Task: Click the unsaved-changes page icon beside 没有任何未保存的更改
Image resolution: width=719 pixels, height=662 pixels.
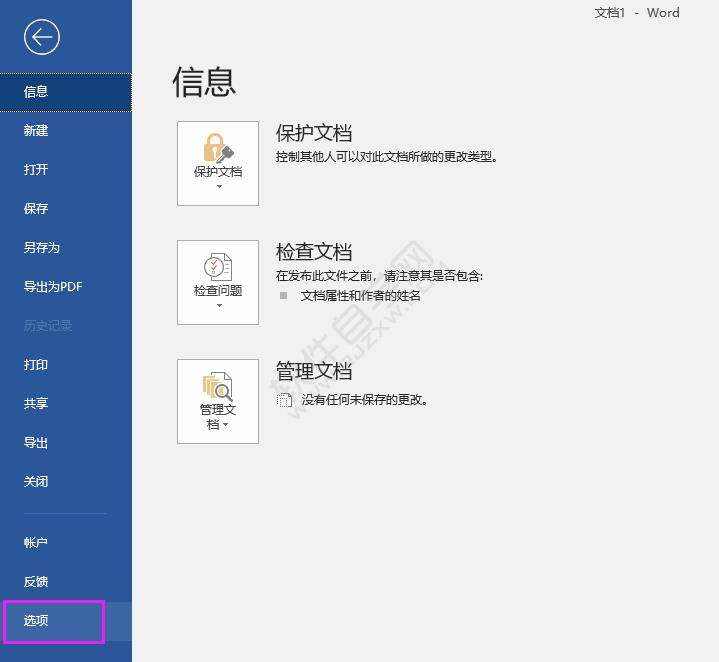Action: click(284, 400)
